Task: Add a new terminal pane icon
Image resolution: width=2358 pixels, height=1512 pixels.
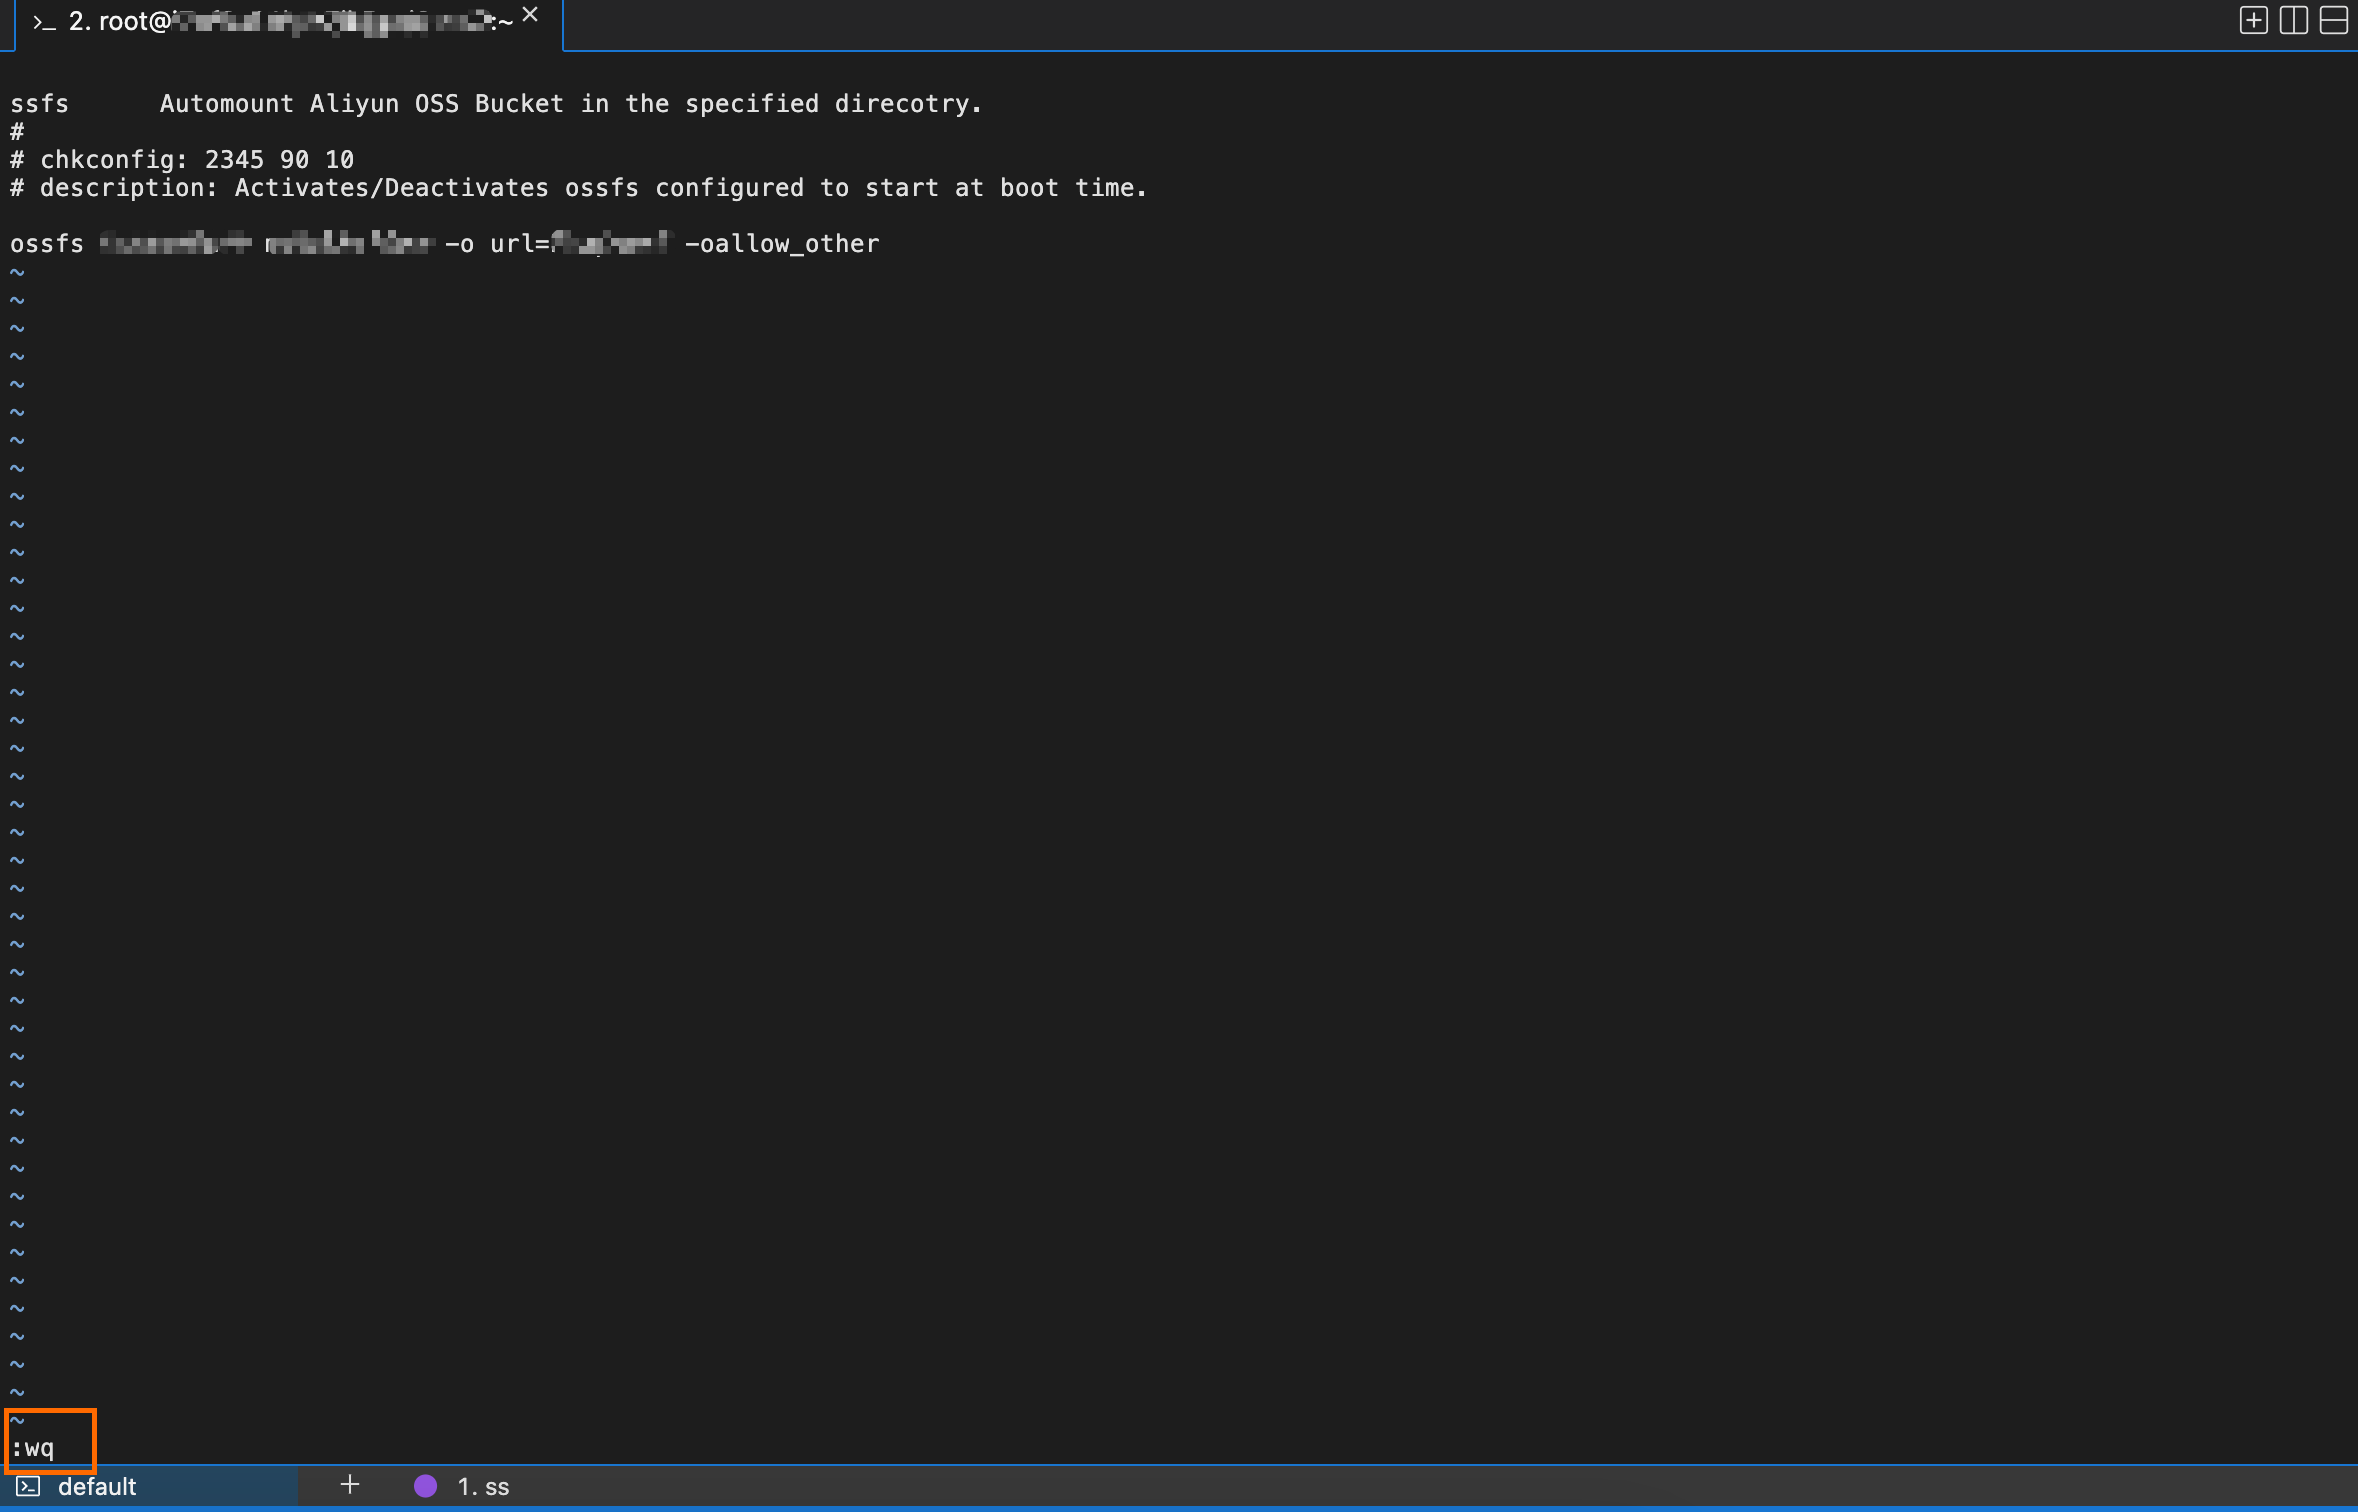Action: (2253, 21)
